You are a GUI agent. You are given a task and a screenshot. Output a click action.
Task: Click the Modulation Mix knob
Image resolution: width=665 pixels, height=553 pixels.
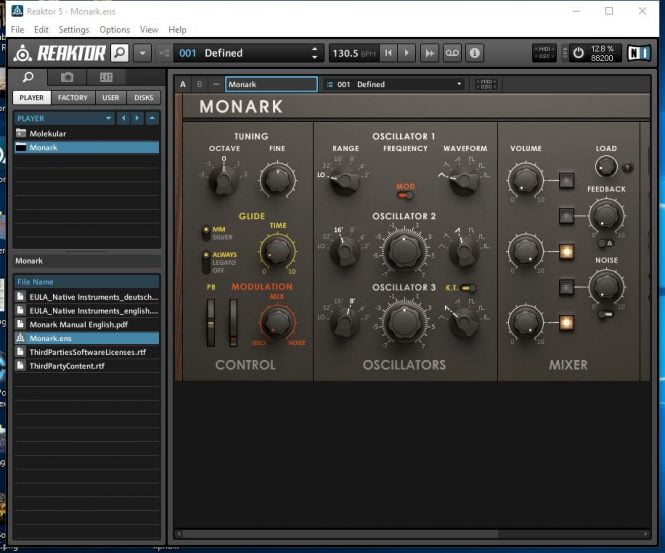(x=277, y=321)
